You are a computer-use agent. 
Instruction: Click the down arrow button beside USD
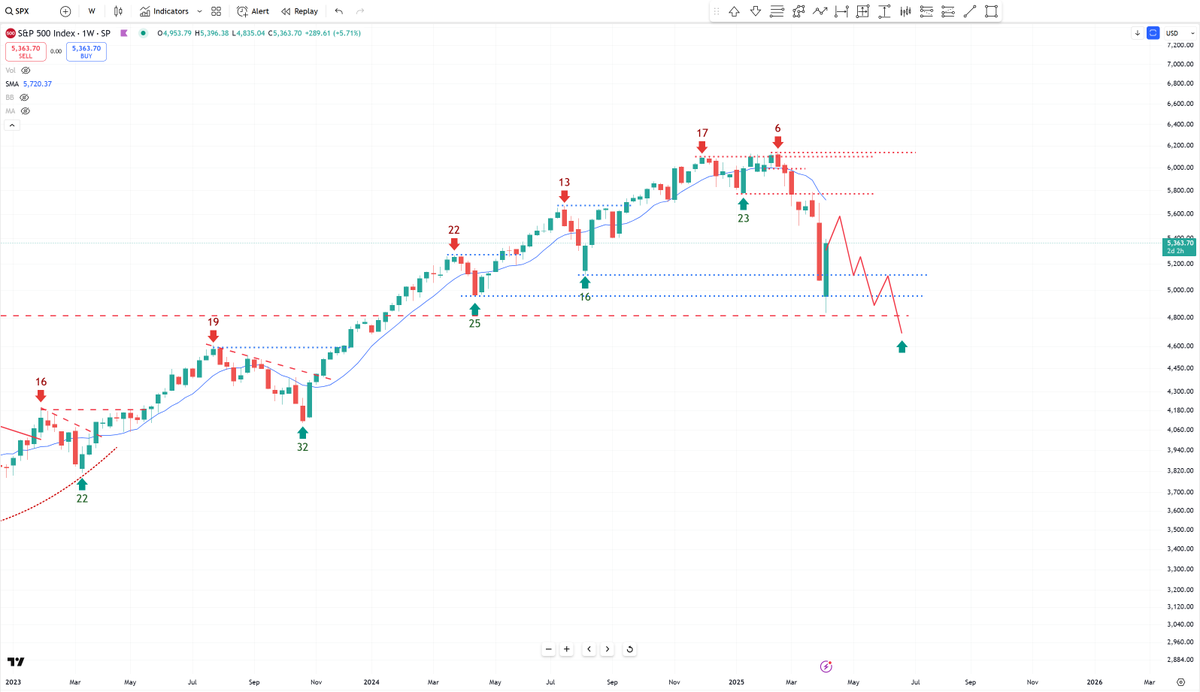tap(1138, 33)
